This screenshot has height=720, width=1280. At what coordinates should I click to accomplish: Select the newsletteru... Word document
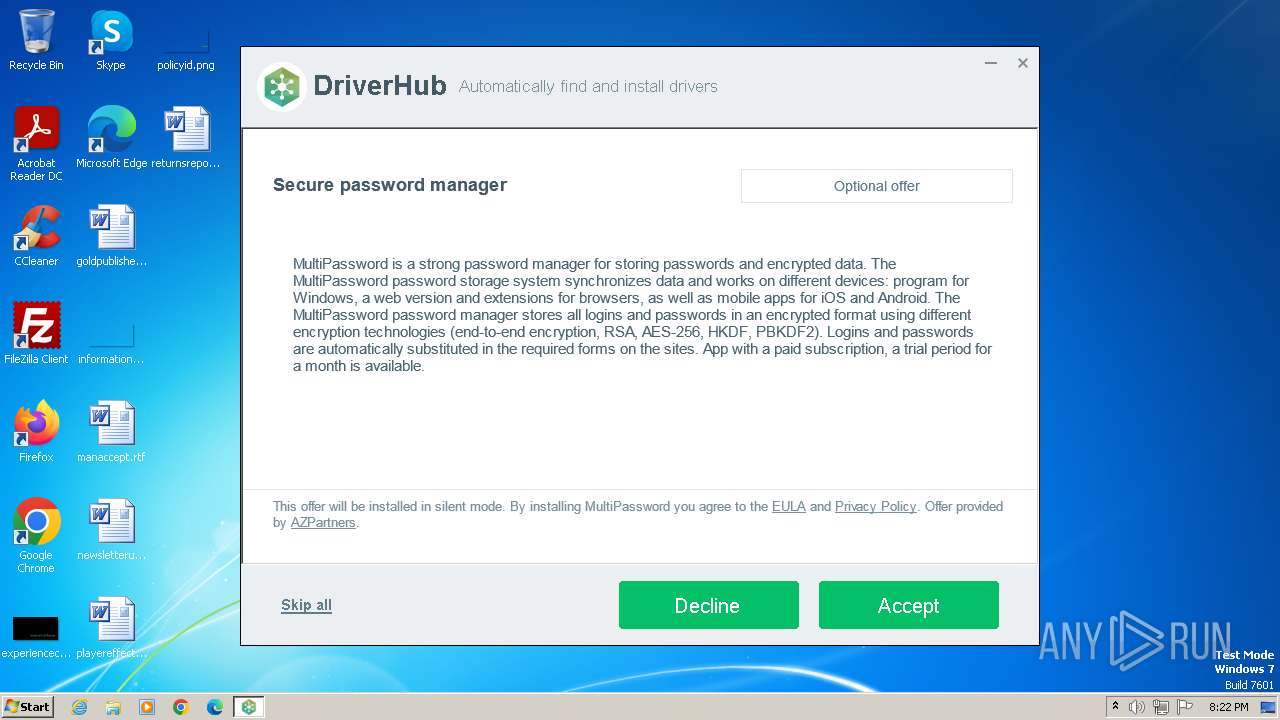(111, 530)
